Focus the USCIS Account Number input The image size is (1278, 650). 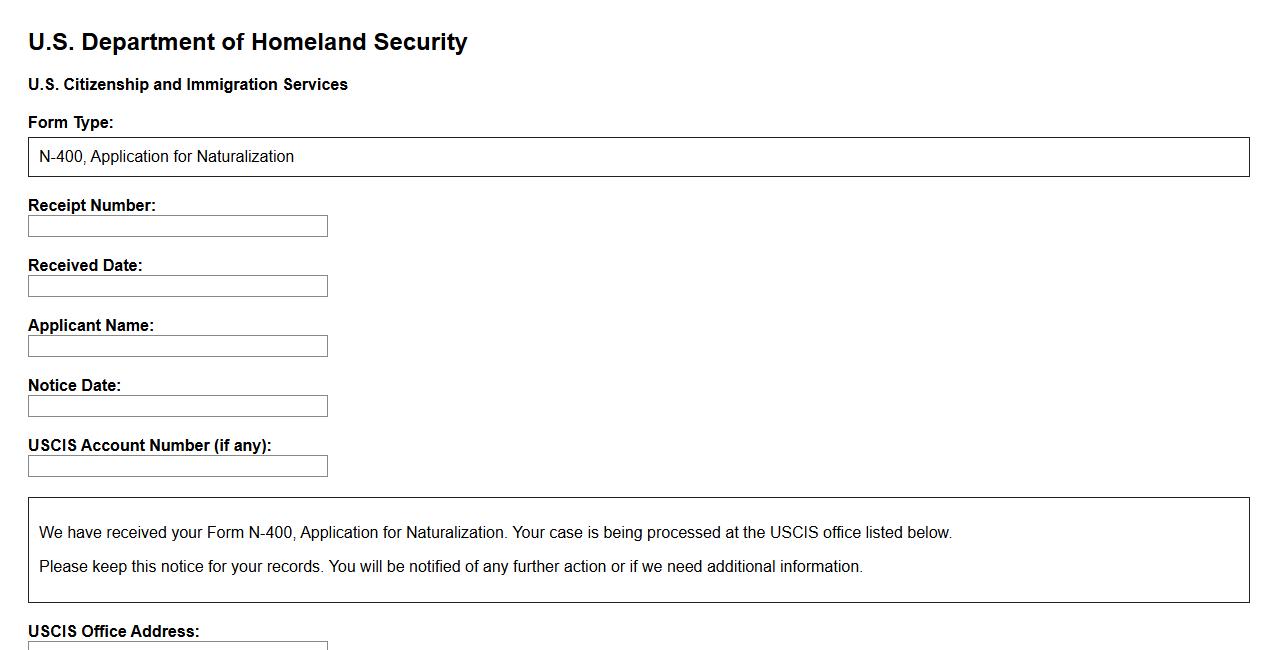tap(178, 466)
